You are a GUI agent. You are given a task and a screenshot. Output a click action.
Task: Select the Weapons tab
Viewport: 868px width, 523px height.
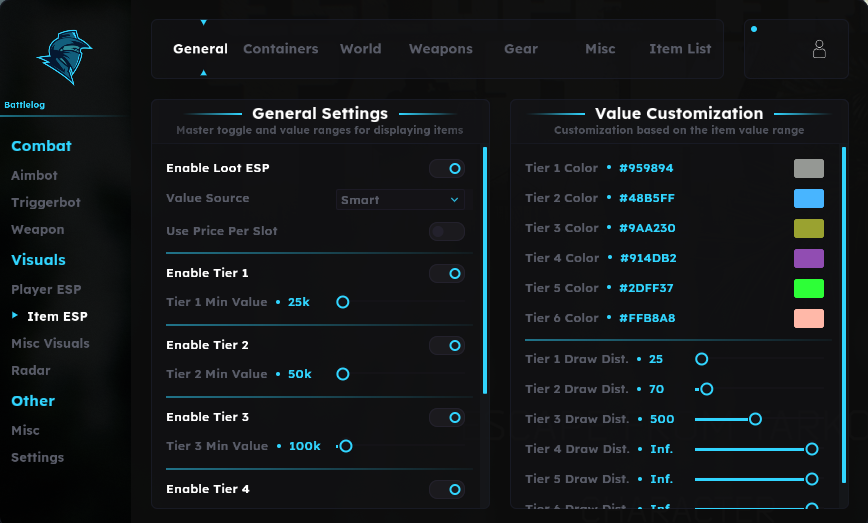pos(441,49)
